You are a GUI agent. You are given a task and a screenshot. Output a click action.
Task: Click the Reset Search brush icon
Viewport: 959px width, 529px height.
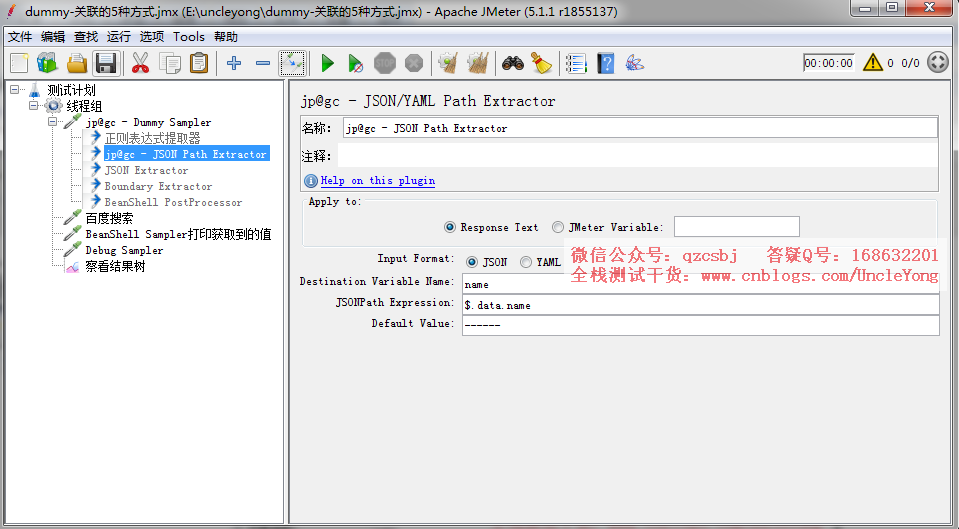[x=541, y=63]
